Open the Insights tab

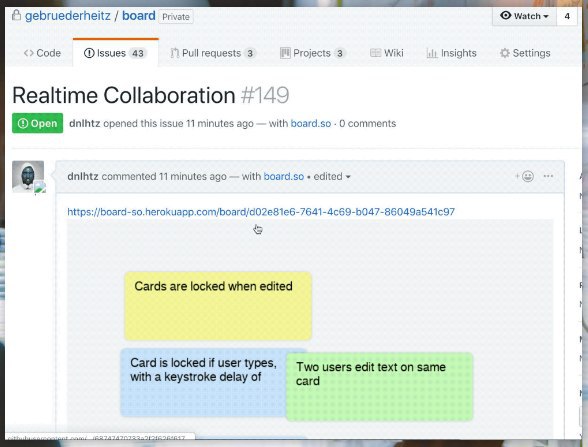coord(452,53)
